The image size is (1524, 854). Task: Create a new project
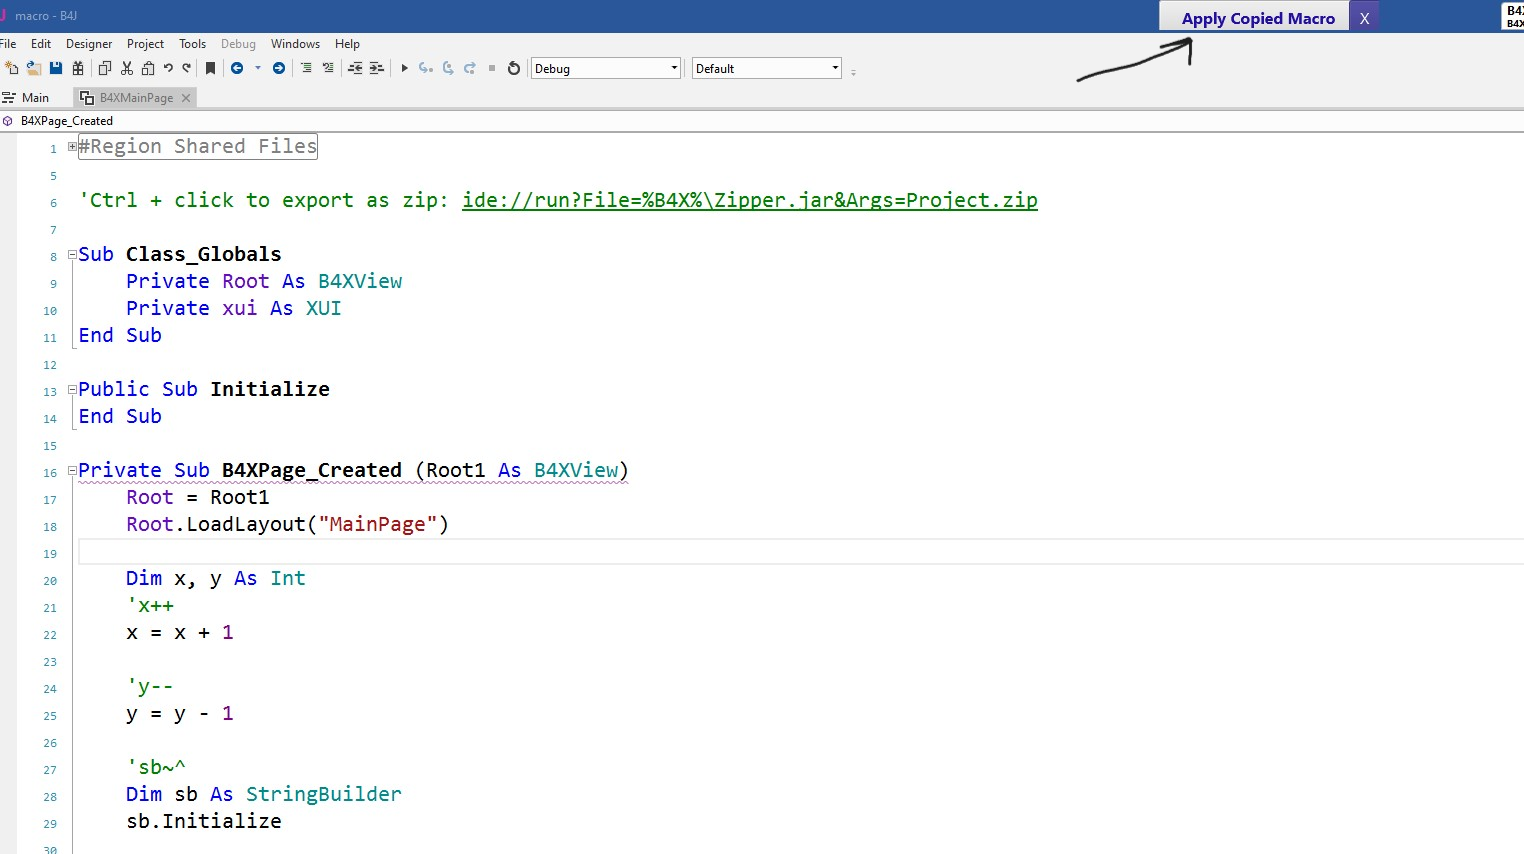coord(12,68)
